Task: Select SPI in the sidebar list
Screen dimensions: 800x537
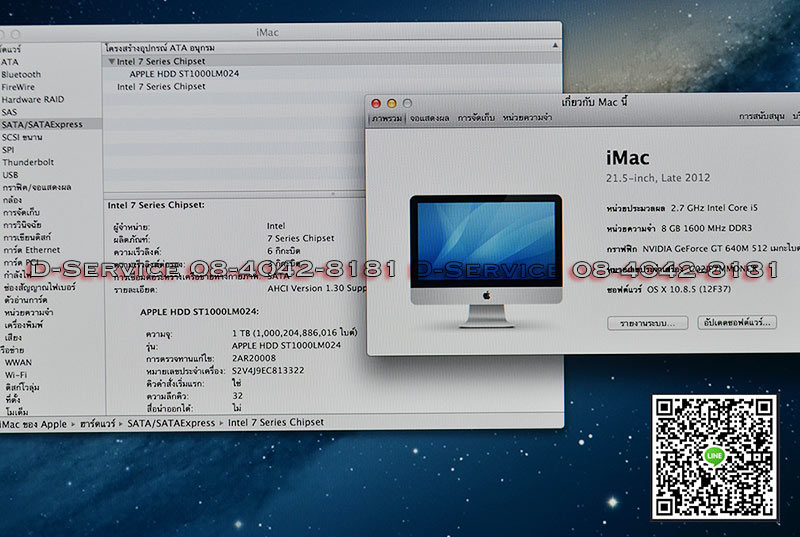Action: (8, 150)
